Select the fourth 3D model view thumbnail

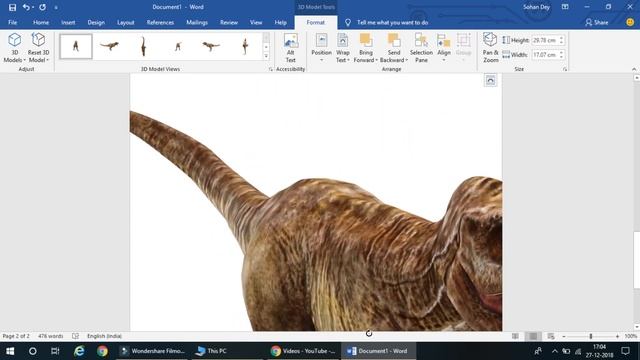pyautogui.click(x=178, y=46)
